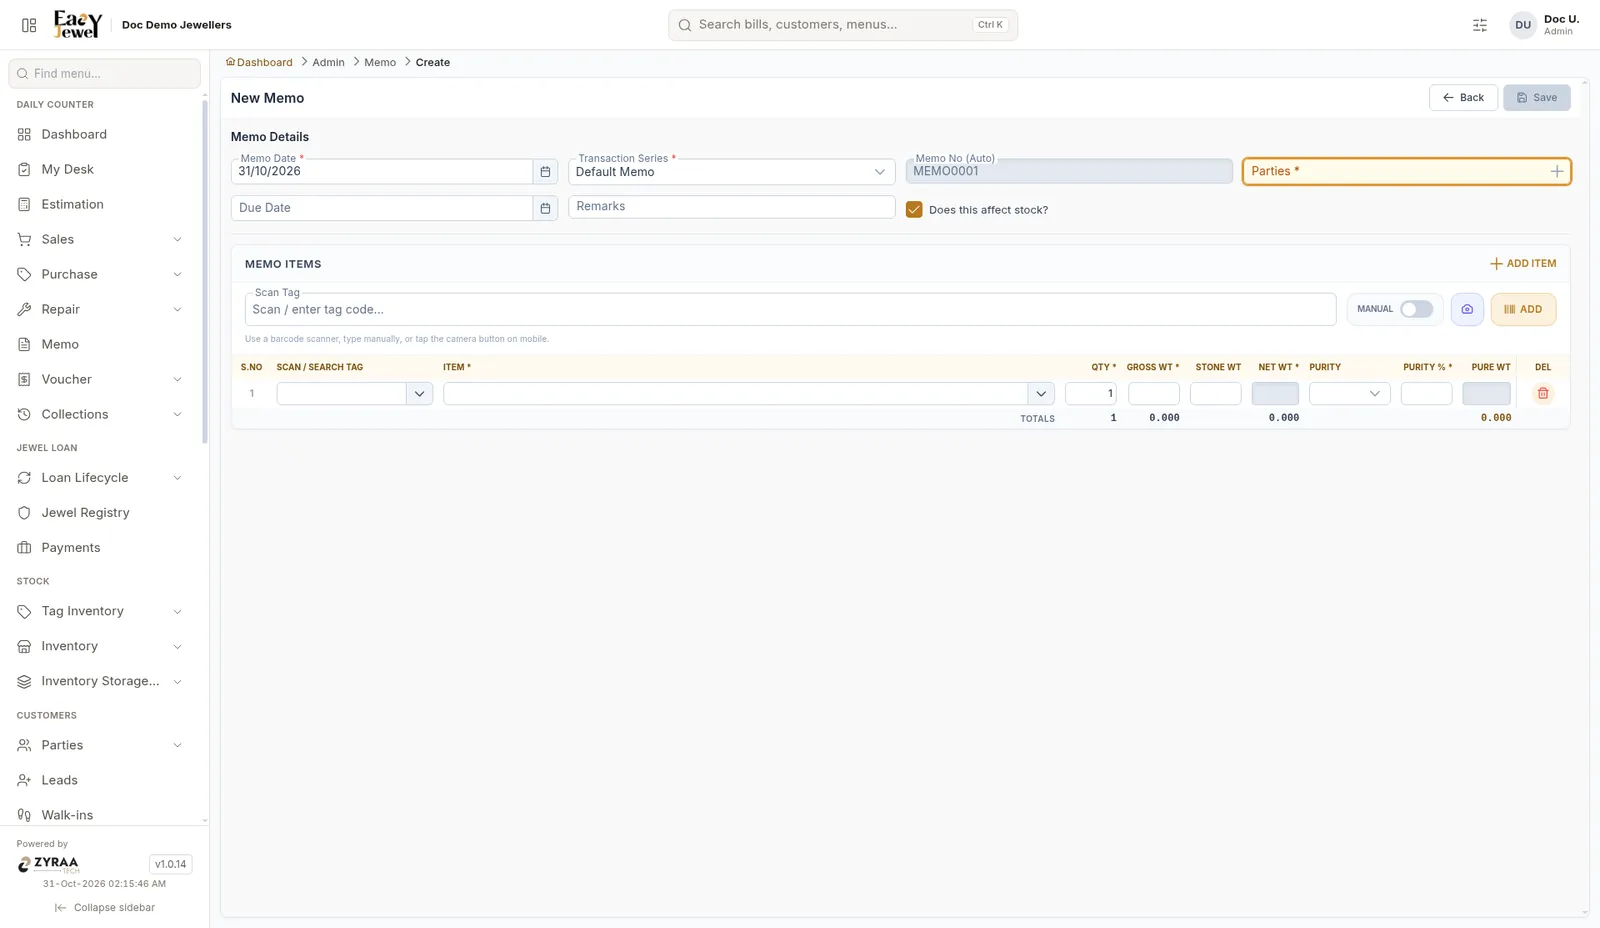
Task: Expand the Parties sidebar menu
Action: (100, 745)
